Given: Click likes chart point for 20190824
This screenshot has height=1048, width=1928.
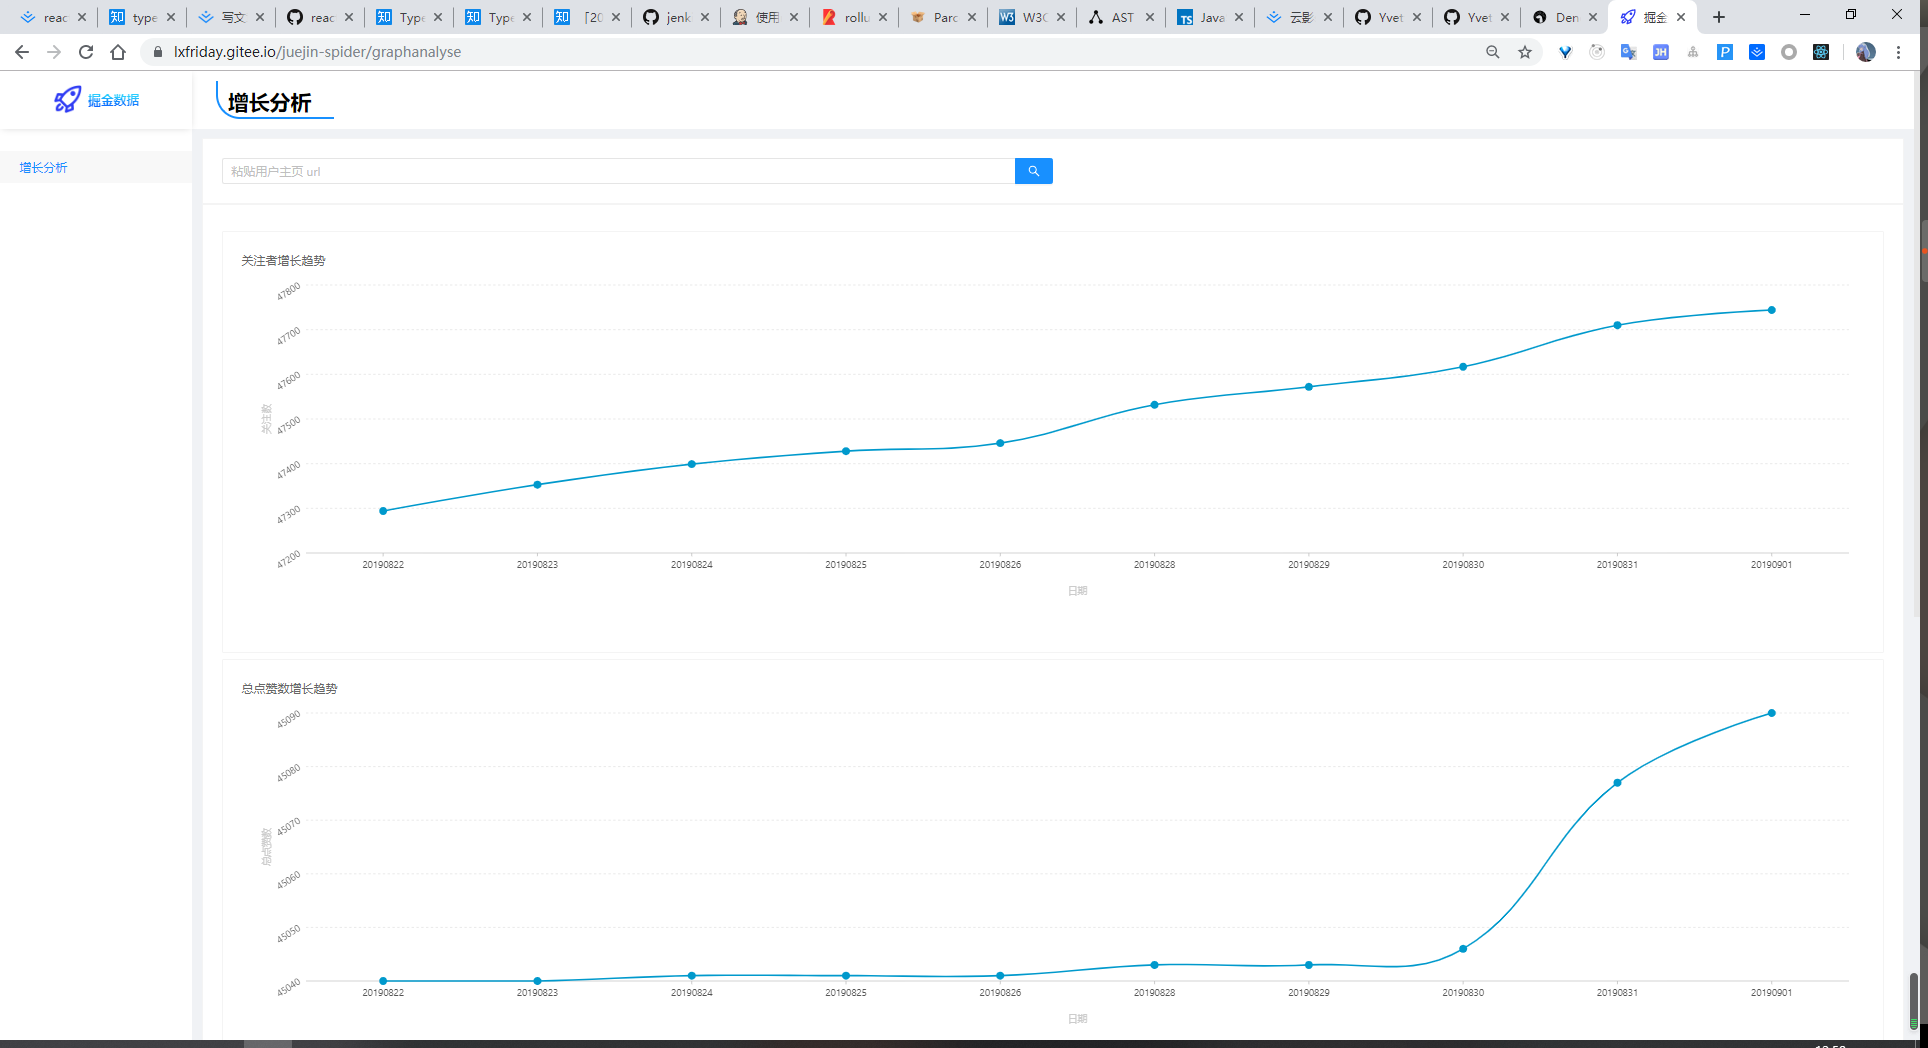Looking at the screenshot, I should click(x=691, y=976).
